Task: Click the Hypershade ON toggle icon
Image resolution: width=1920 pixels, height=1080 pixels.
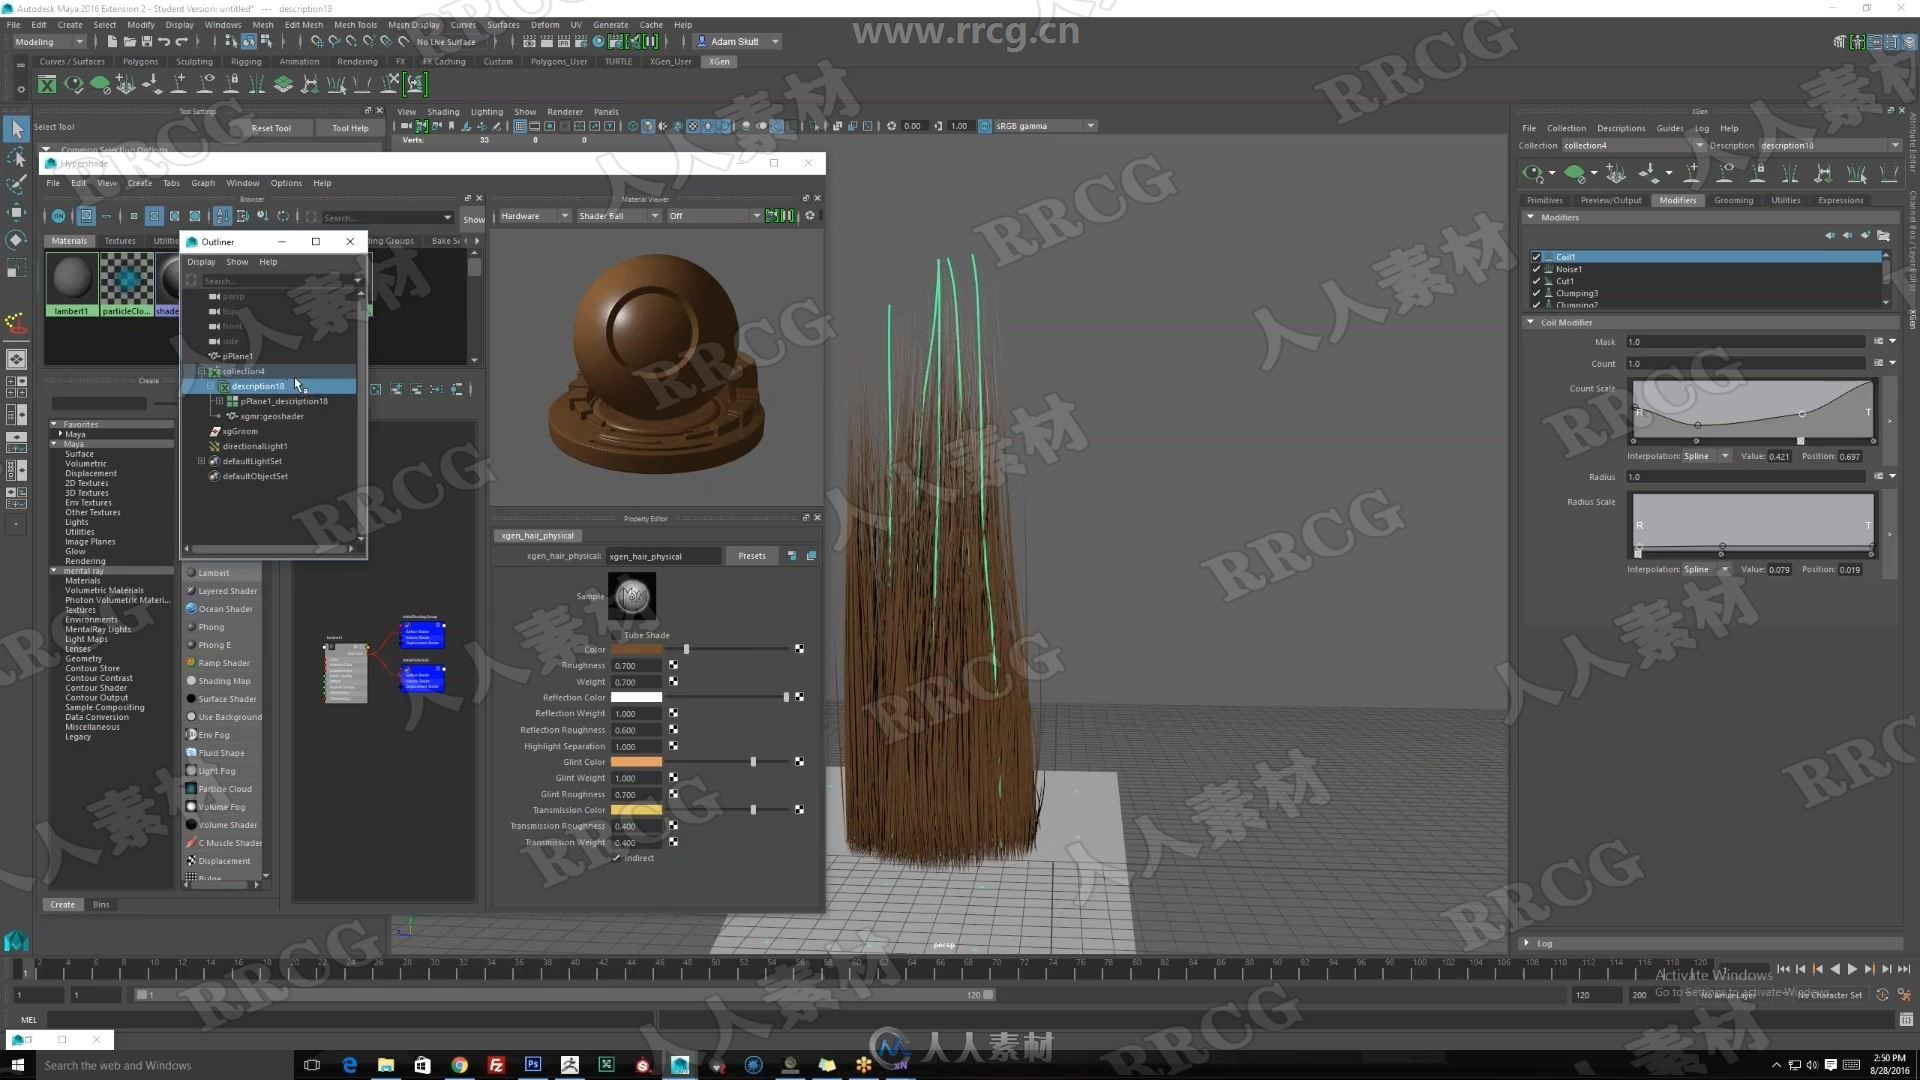Action: 58,216
